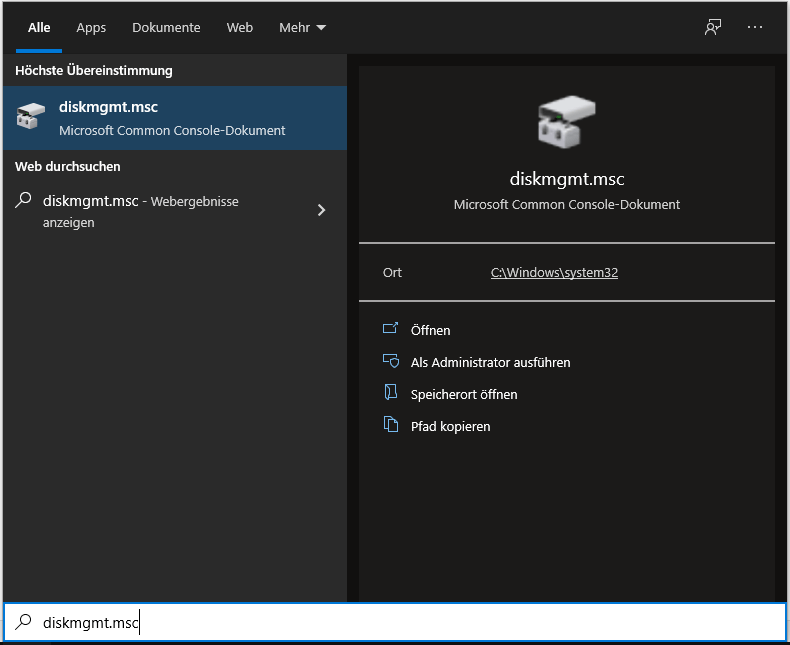The width and height of the screenshot is (790, 645).
Task: Click the magnifier icon beside web result
Action: 24,201
